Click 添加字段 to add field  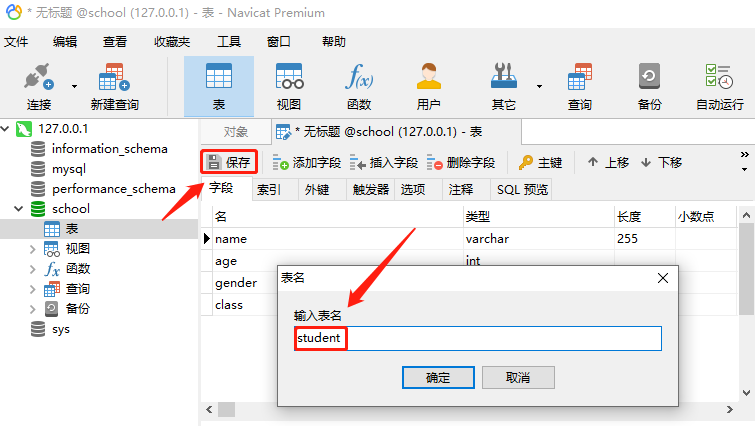pyautogui.click(x=306, y=163)
